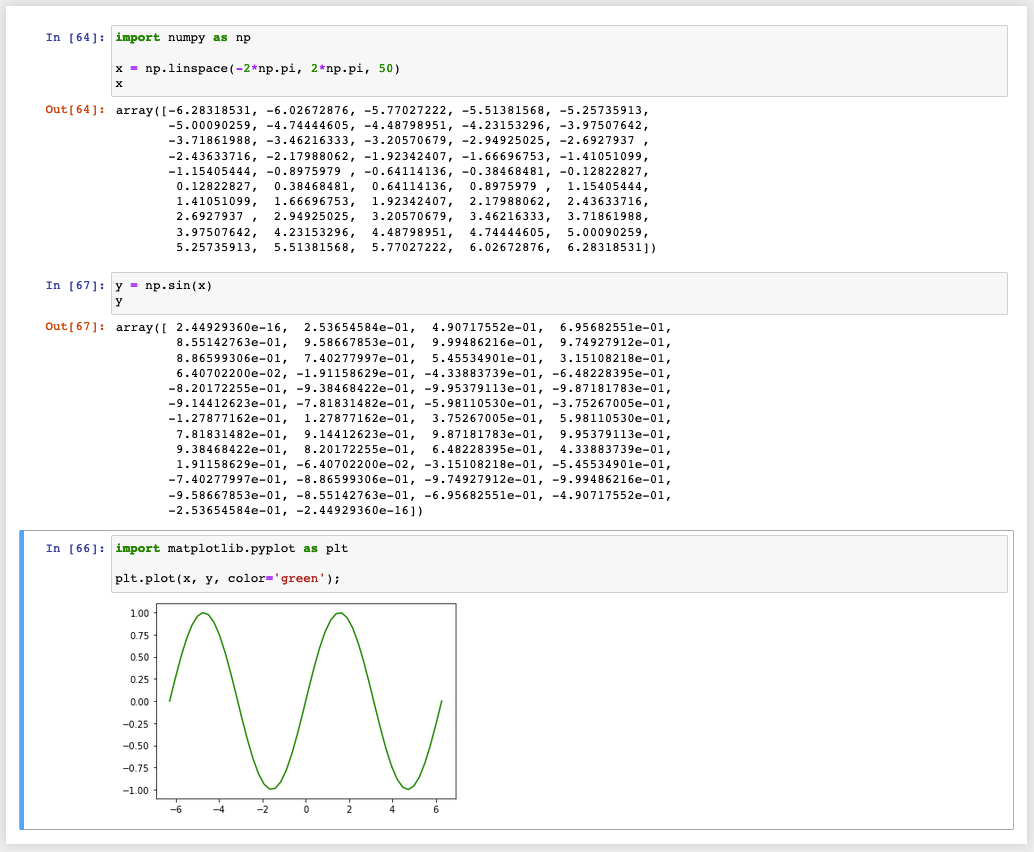
Task: Click the code cell In [67] input area
Action: [559, 293]
